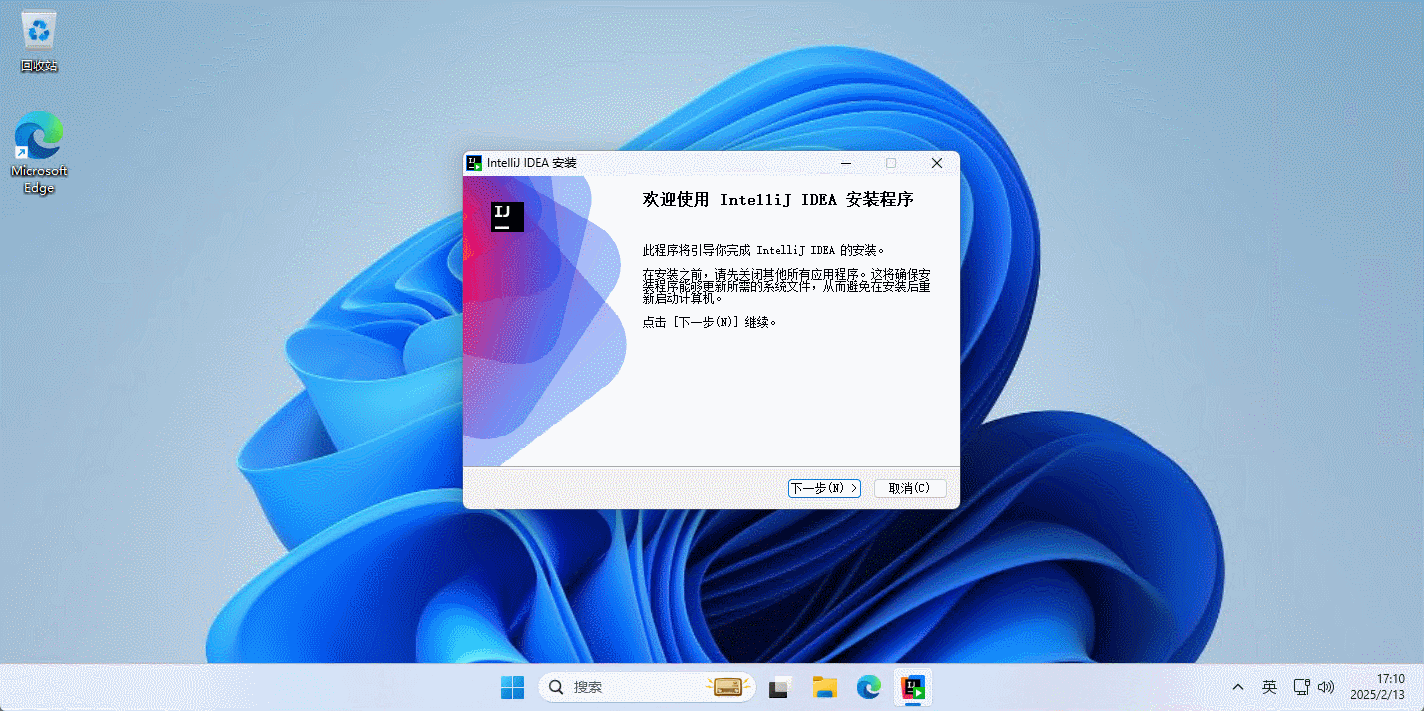This screenshot has height=711, width=1424.
Task: Open the clock and date panel
Action: pyautogui.click(x=1377, y=686)
